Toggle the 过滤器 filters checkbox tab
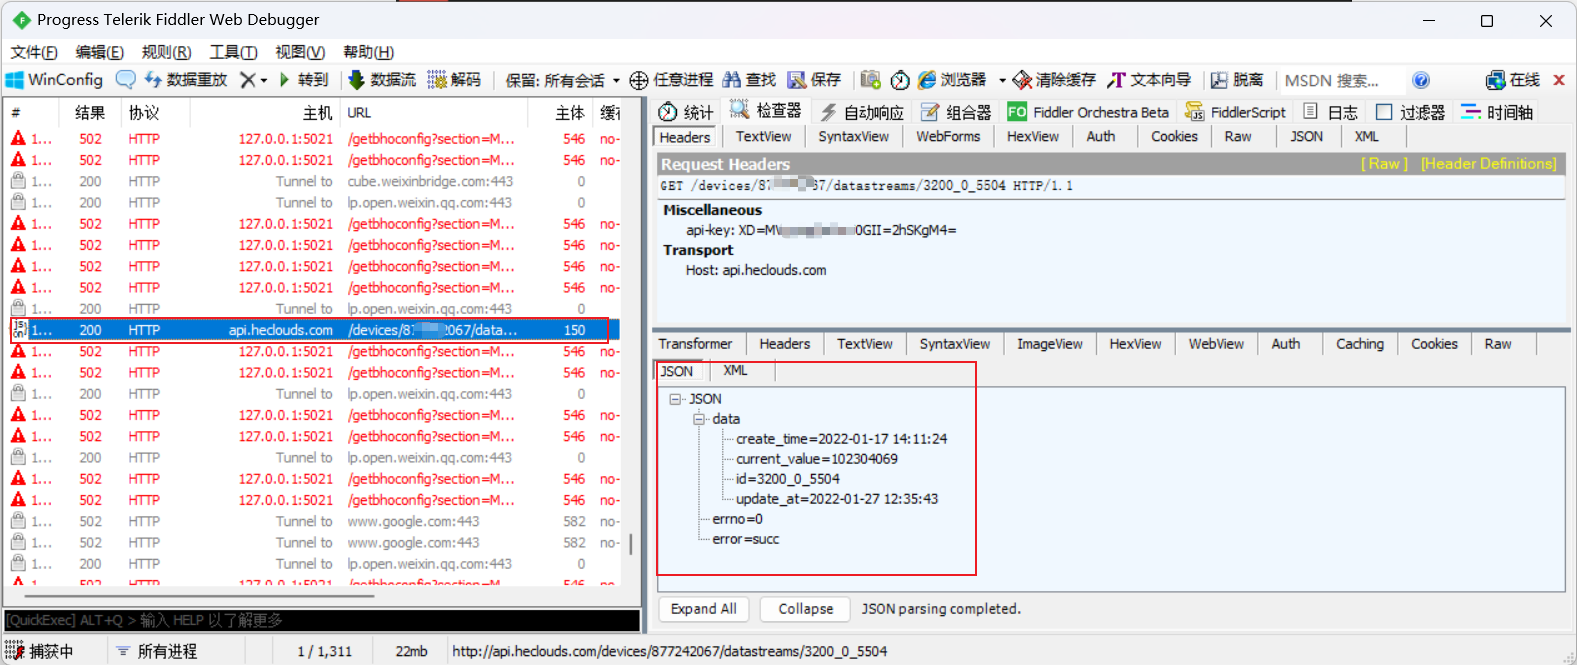Image resolution: width=1577 pixels, height=665 pixels. tap(1410, 112)
